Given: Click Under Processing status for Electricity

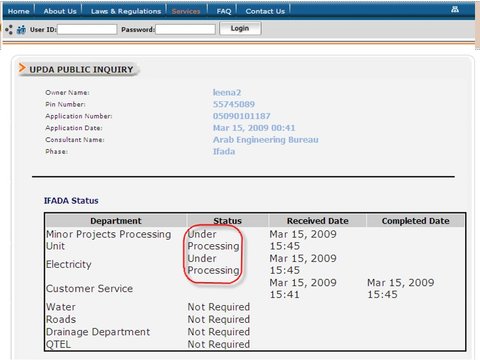Looking at the screenshot, I should point(213,264).
